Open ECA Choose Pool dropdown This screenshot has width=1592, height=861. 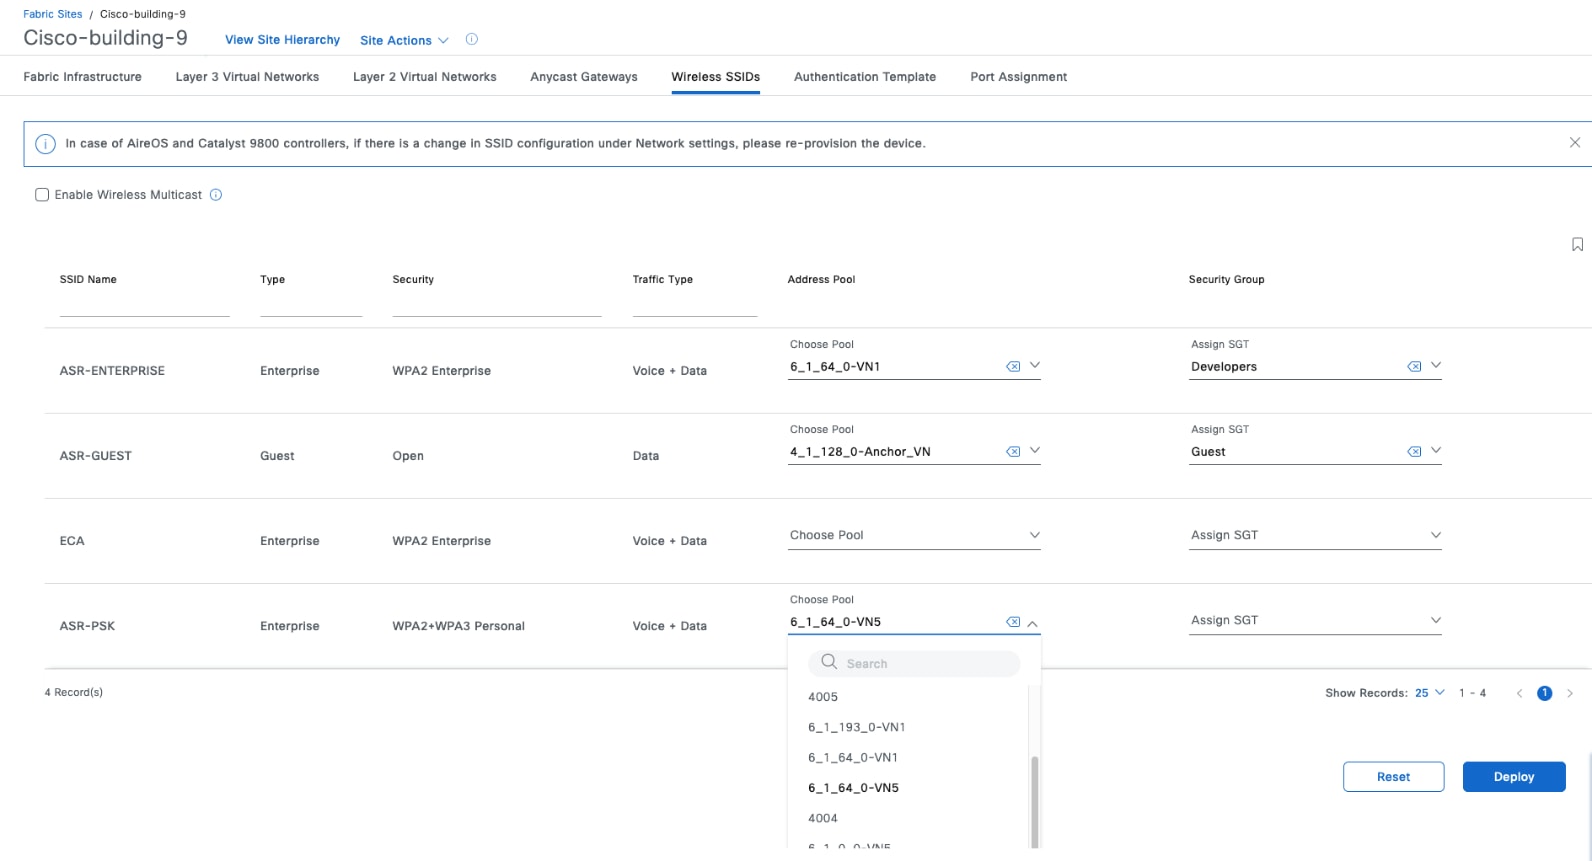pos(914,536)
